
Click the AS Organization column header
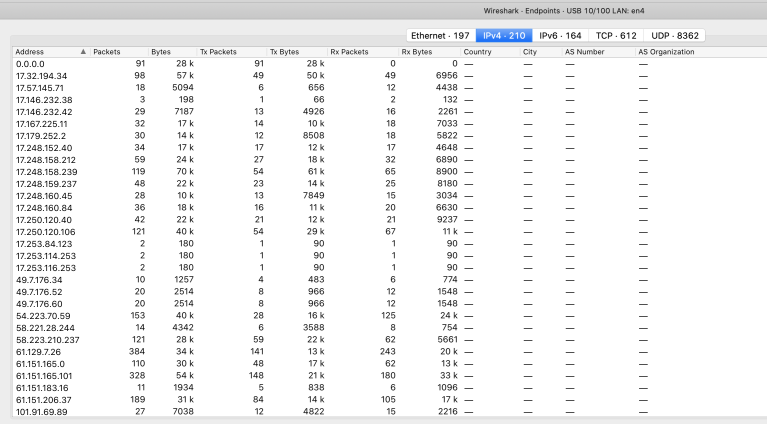coord(667,51)
